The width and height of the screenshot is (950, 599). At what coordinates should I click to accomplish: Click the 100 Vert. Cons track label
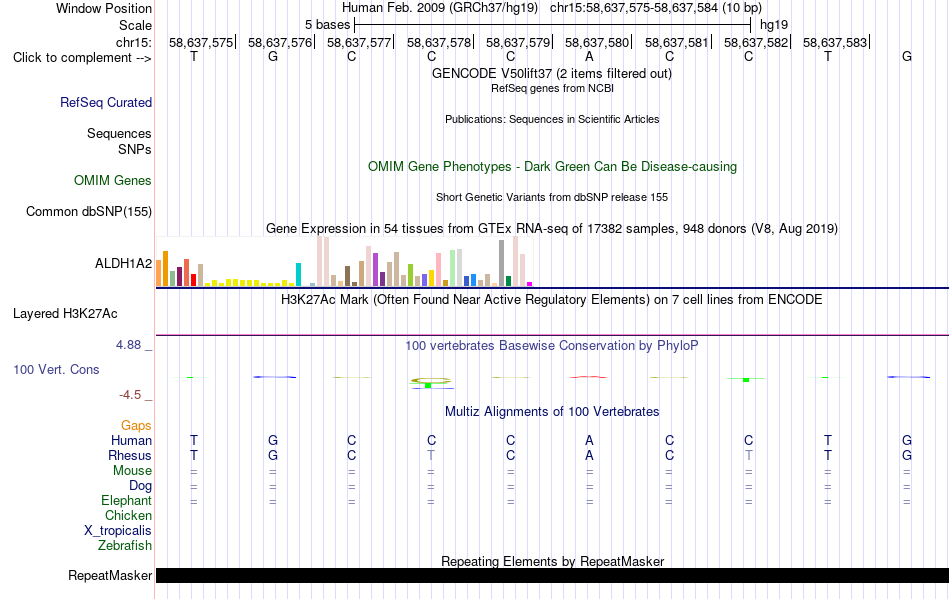56,369
